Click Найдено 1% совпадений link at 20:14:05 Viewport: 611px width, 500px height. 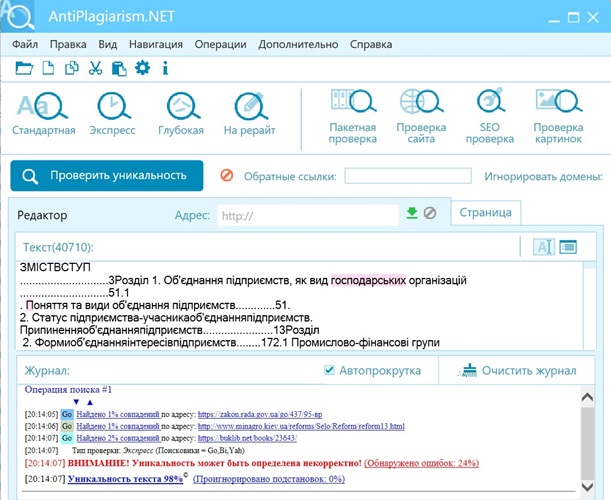[118, 414]
